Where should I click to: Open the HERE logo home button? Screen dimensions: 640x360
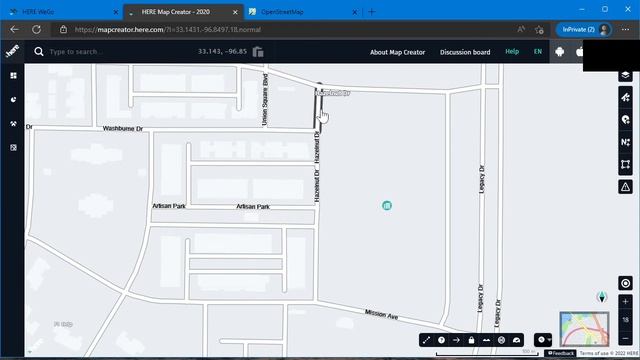click(x=12, y=51)
